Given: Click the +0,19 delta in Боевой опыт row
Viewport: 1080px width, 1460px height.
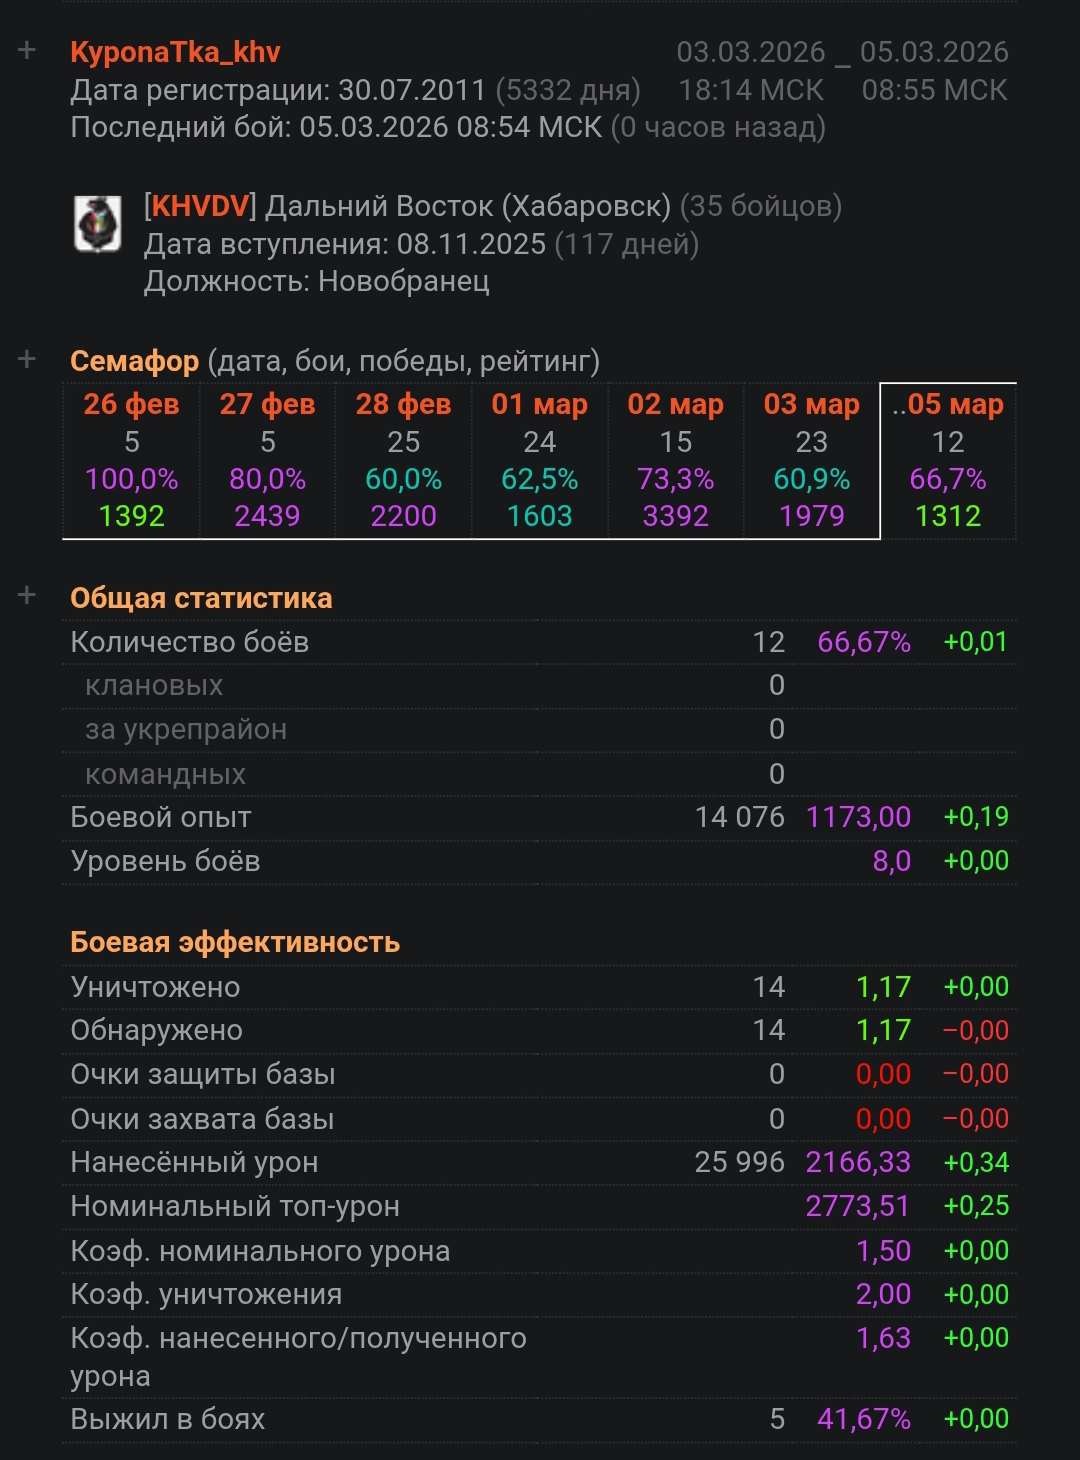Looking at the screenshot, I should [976, 817].
